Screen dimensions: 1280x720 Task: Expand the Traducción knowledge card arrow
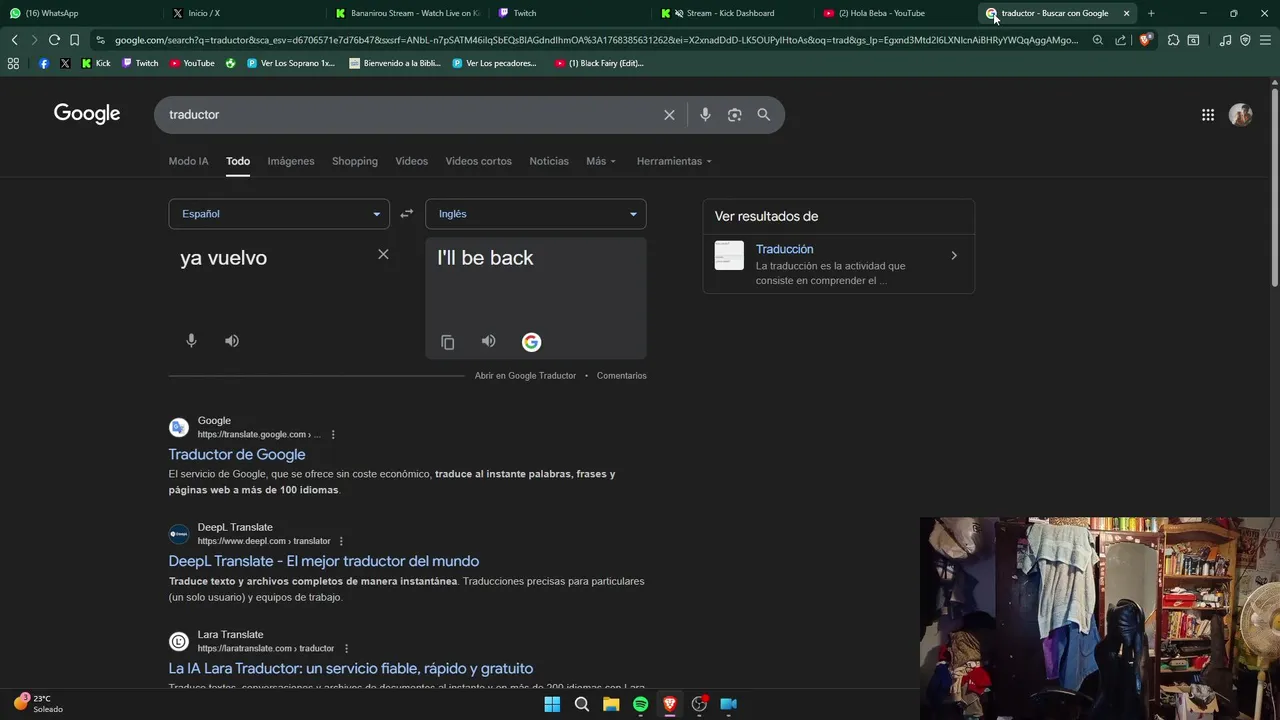coord(954,256)
